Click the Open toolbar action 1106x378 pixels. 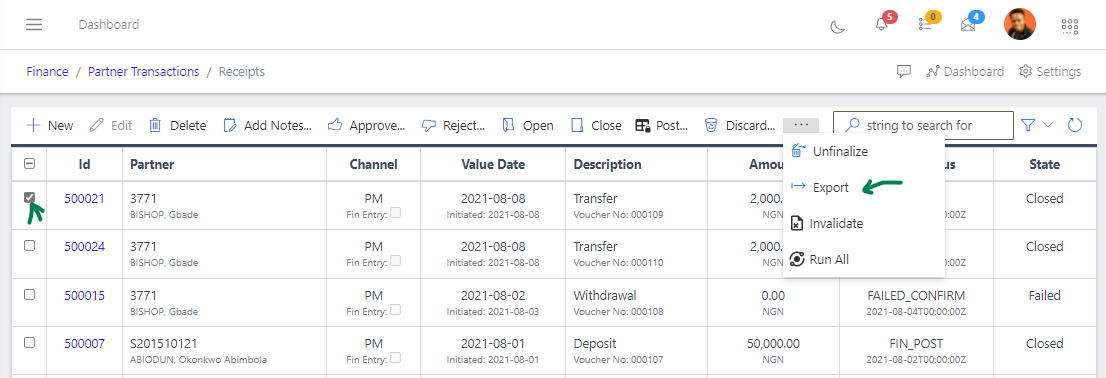point(528,126)
